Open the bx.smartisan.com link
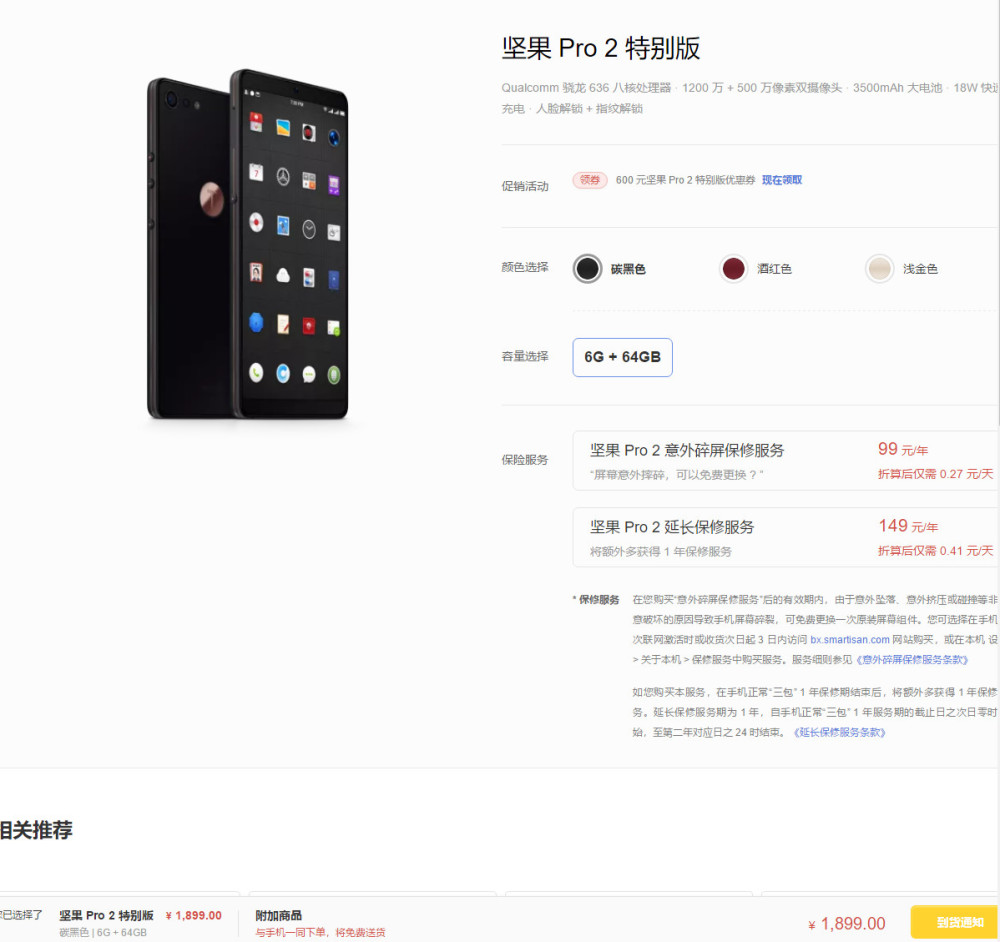1000x942 pixels. [849, 639]
